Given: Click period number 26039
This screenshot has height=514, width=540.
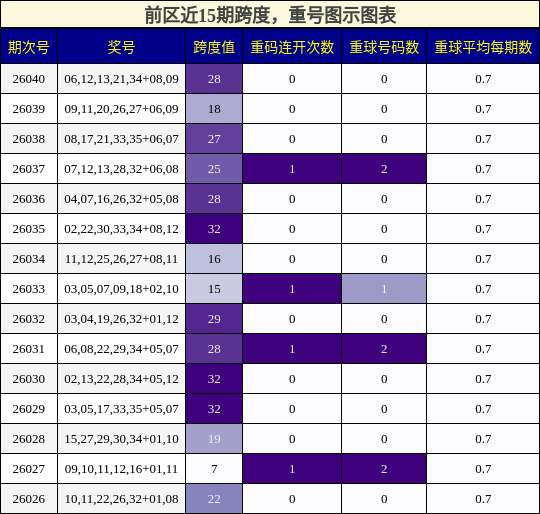Looking at the screenshot, I should [x=29, y=109].
